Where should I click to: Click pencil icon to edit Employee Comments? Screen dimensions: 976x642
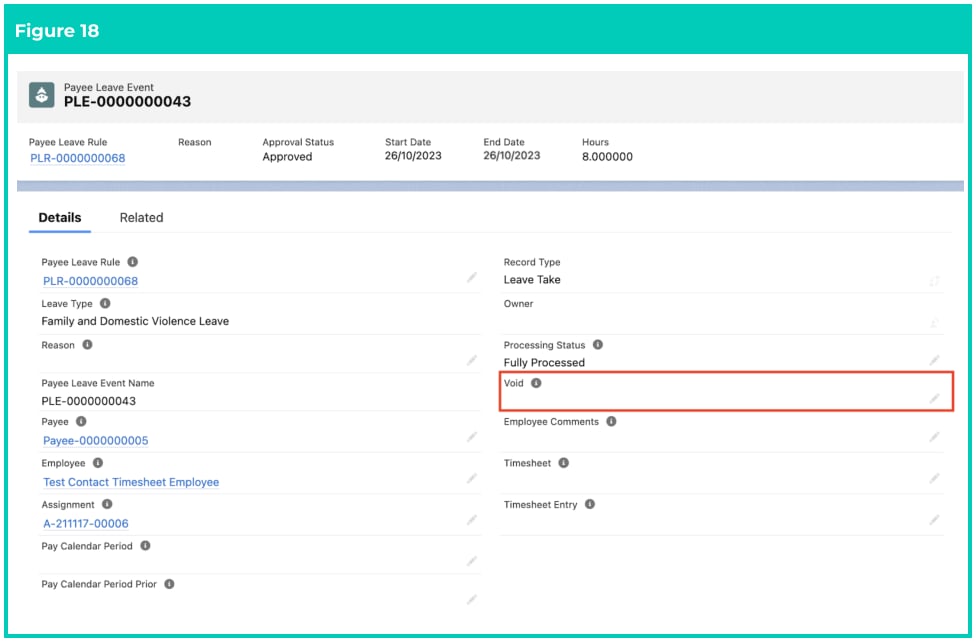coord(934,437)
